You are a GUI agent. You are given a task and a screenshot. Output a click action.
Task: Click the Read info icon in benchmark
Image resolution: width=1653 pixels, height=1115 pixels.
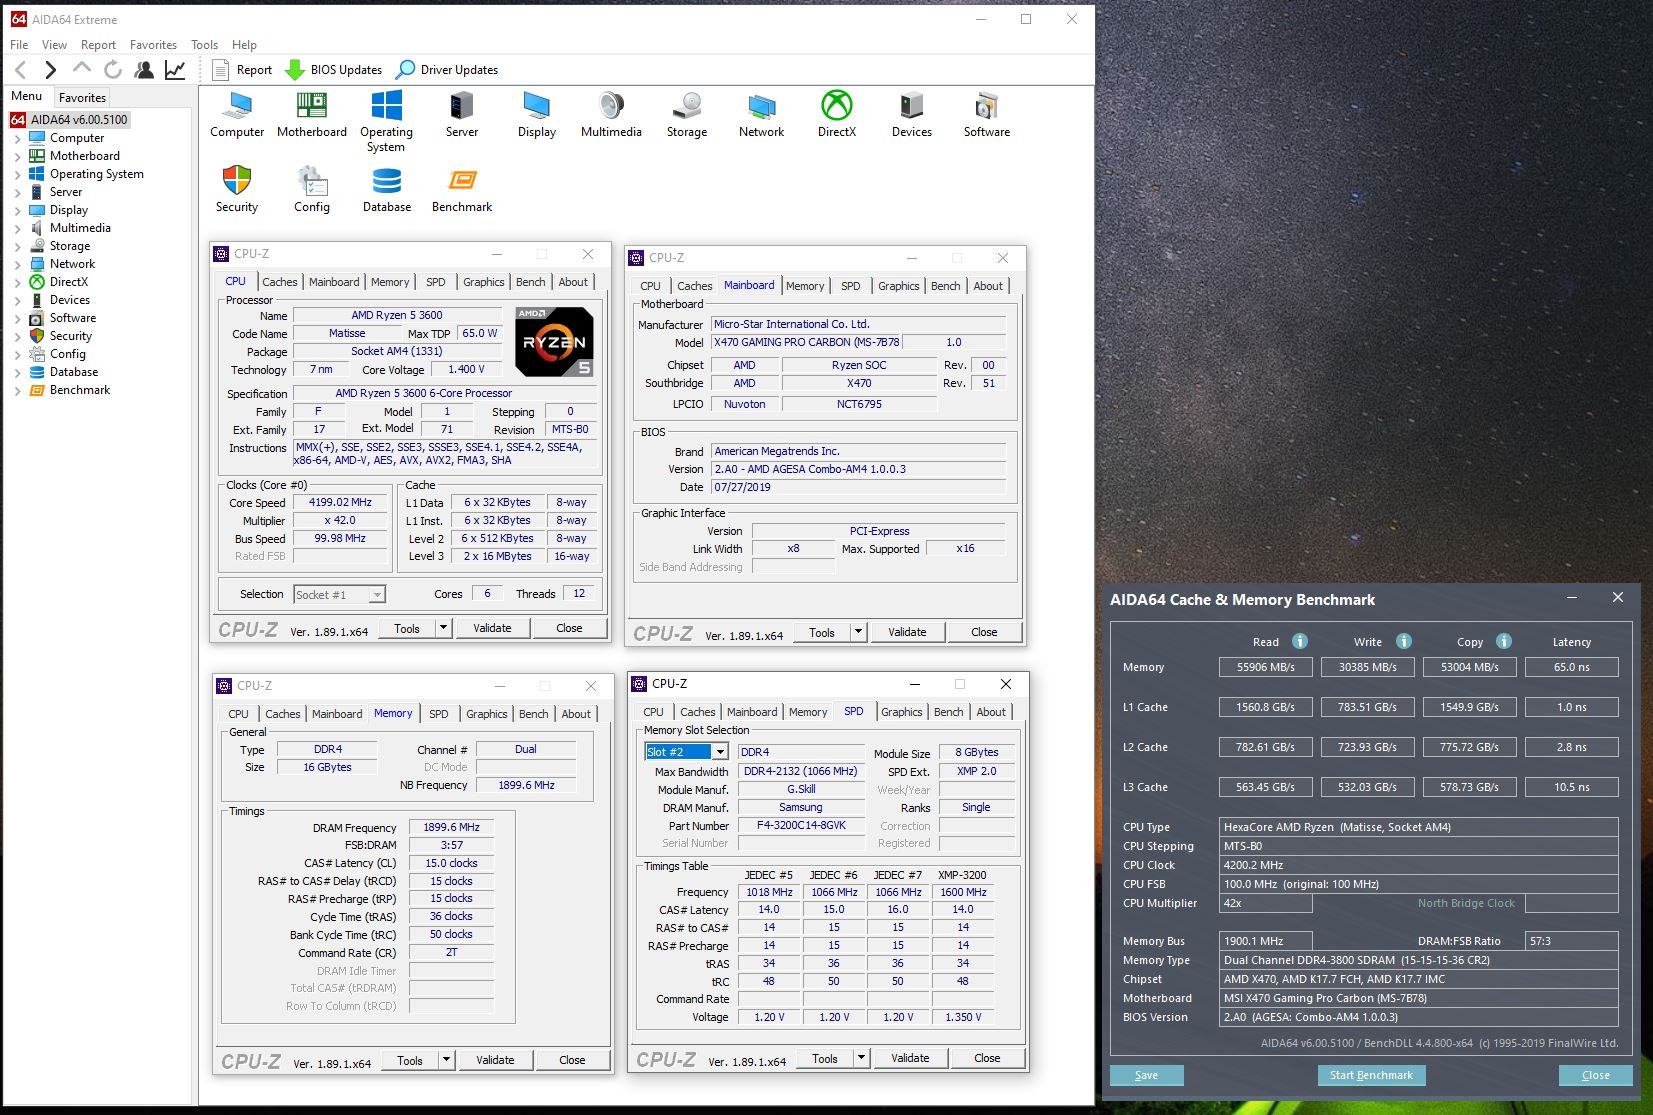coord(1300,641)
